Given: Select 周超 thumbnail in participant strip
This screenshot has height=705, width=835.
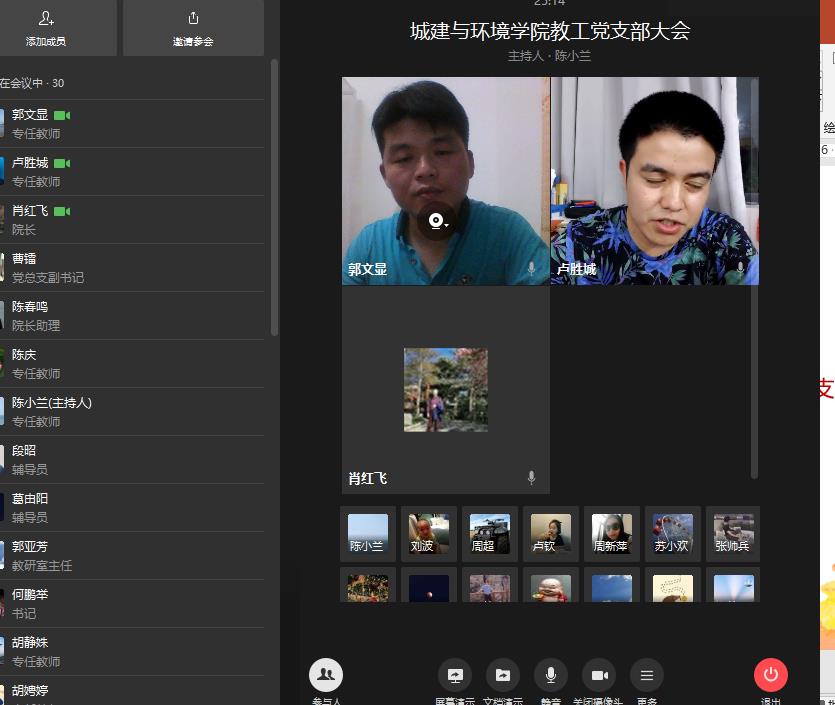Looking at the screenshot, I should [489, 534].
